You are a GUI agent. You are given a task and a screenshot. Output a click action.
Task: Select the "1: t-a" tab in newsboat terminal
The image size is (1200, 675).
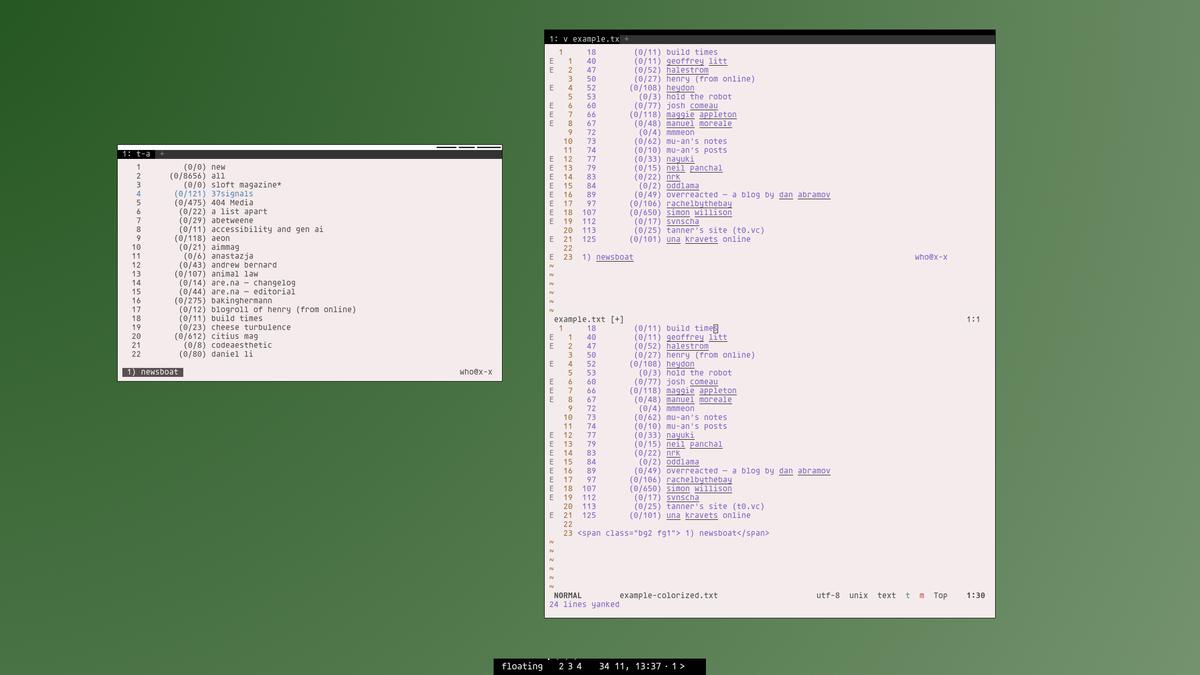(x=136, y=154)
